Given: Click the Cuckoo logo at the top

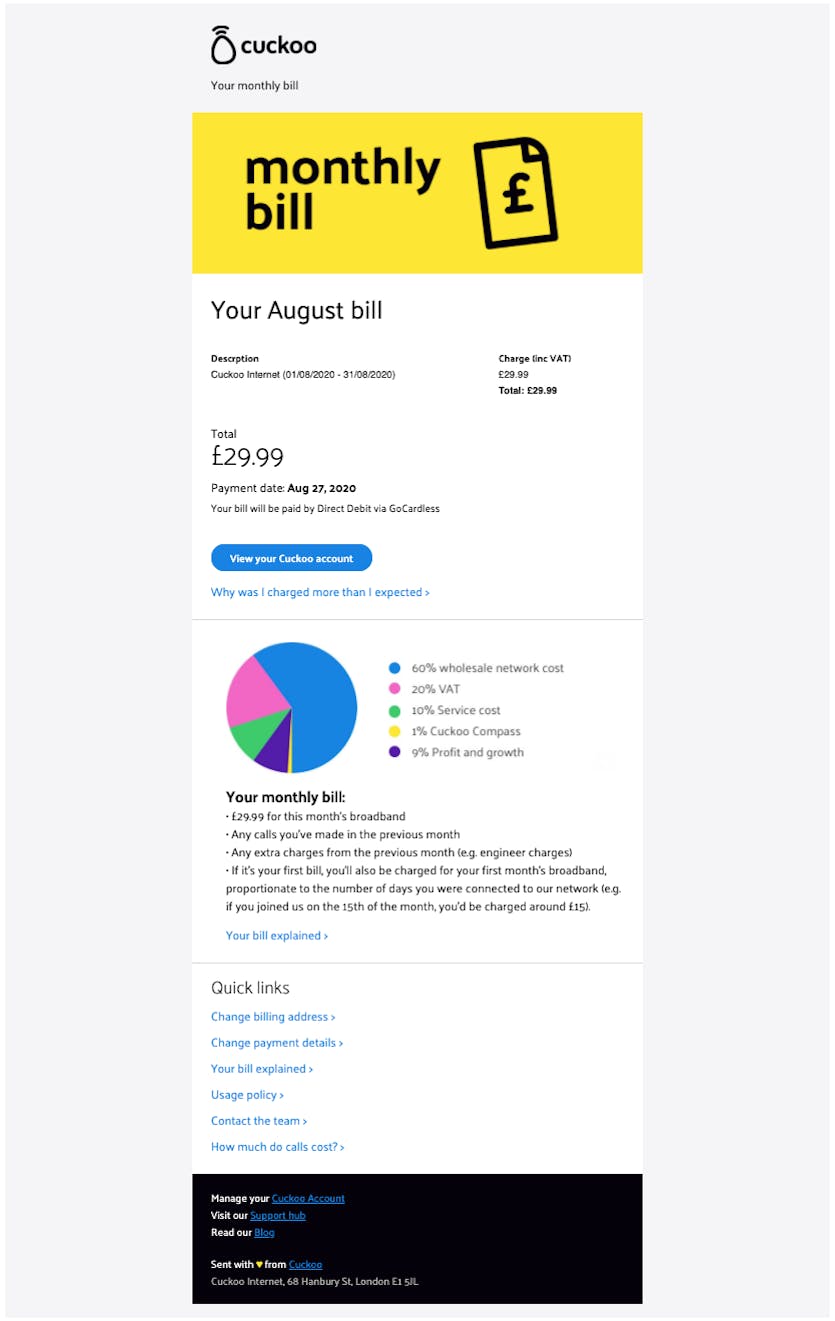Looking at the screenshot, I should point(264,45).
